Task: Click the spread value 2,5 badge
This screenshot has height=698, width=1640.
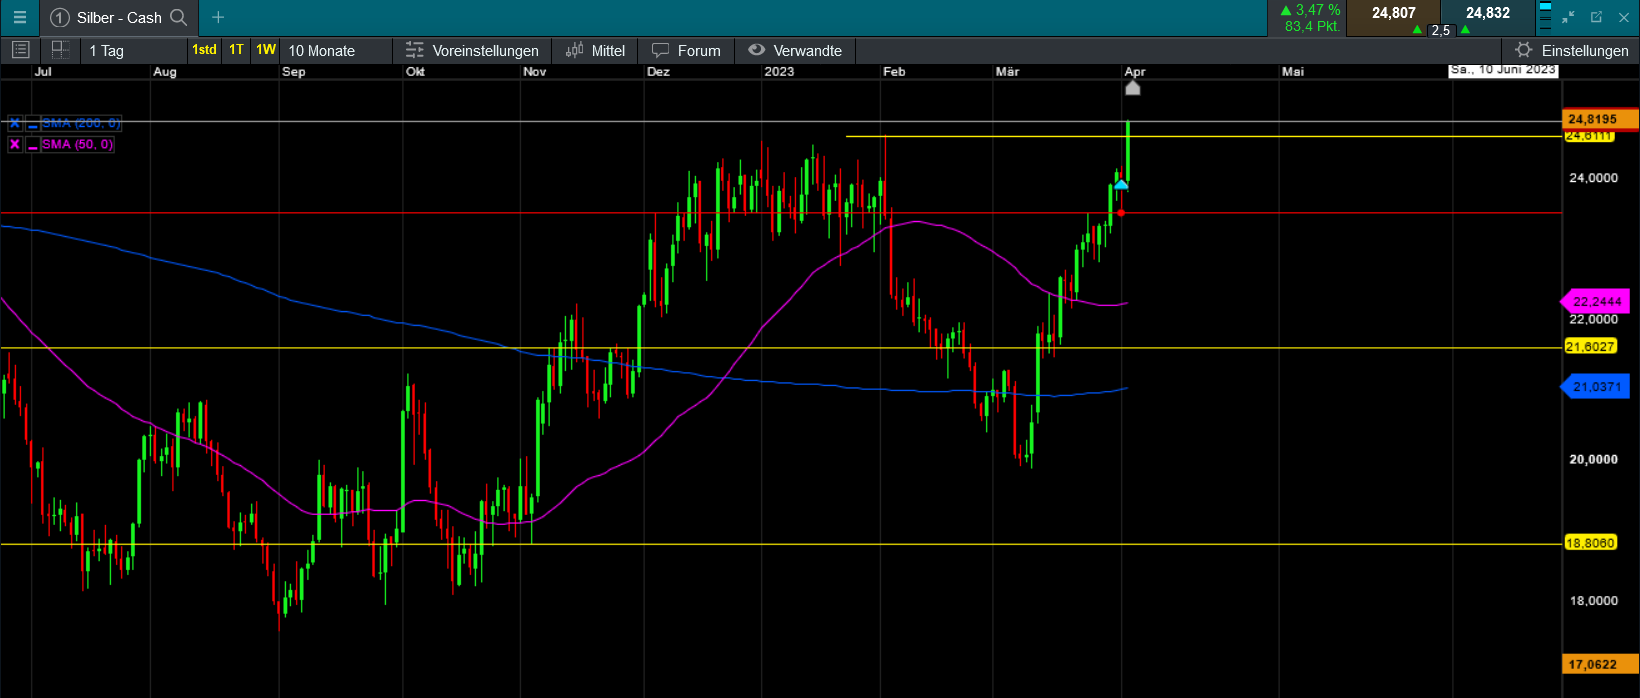Action: [1441, 30]
